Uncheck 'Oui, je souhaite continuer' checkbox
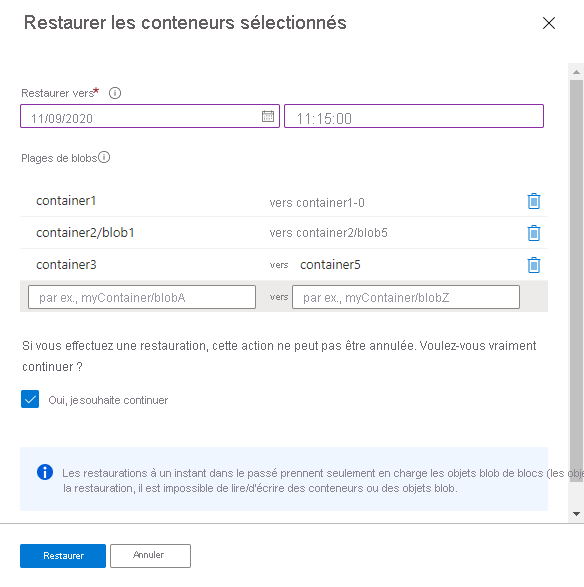584x587 pixels. click(30, 399)
